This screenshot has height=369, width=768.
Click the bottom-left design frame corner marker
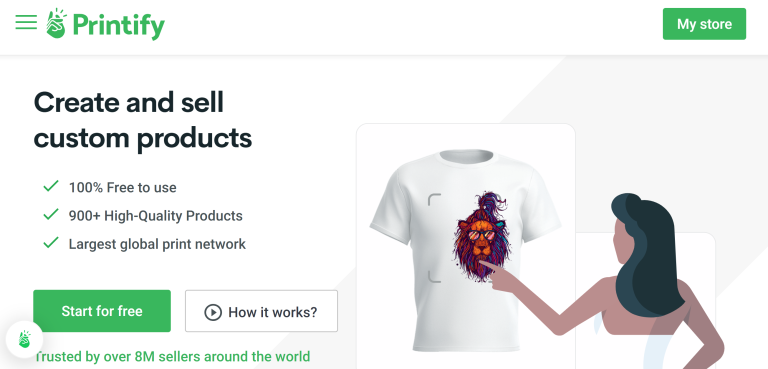434,277
